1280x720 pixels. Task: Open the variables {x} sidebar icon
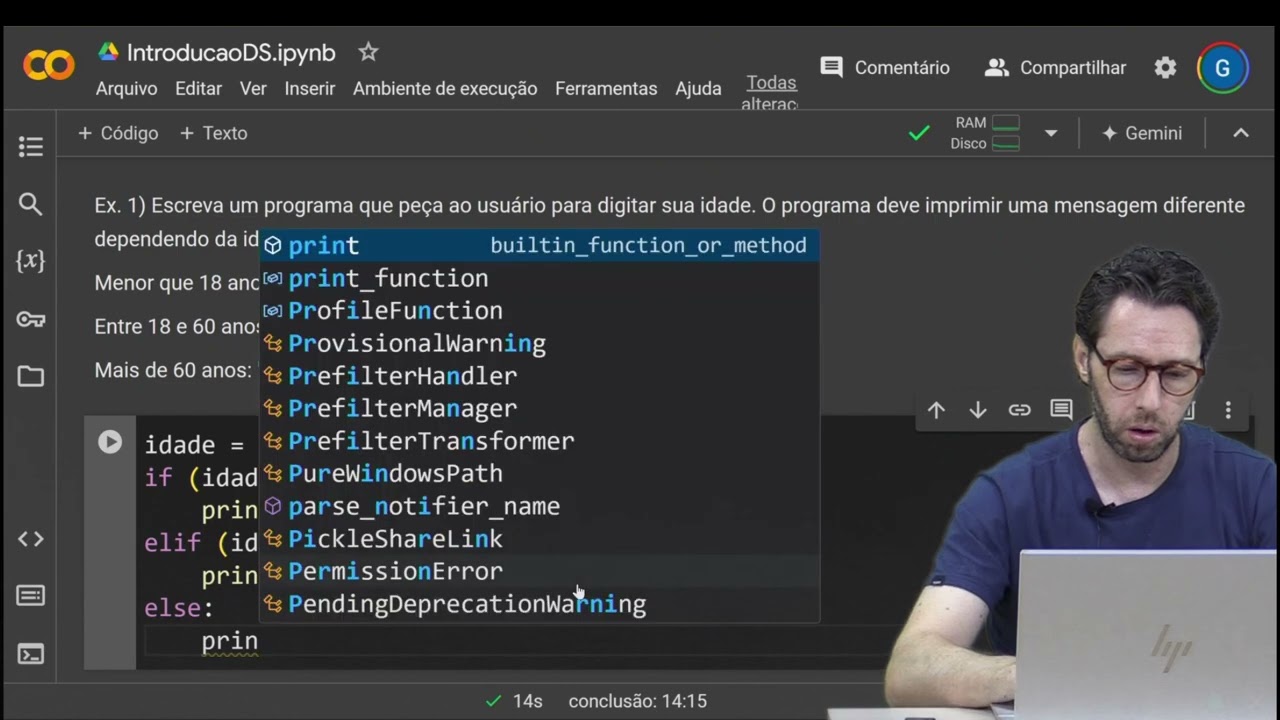(31, 261)
